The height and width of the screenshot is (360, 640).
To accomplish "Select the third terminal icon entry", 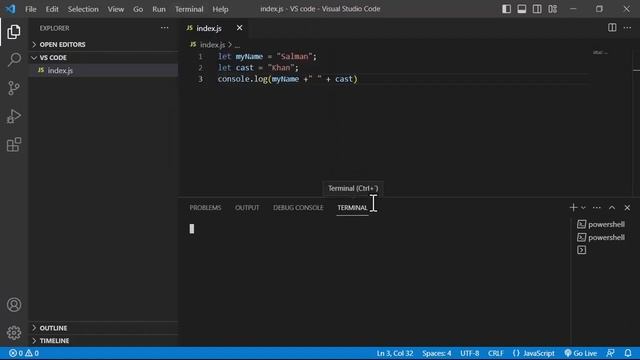I will tap(582, 250).
